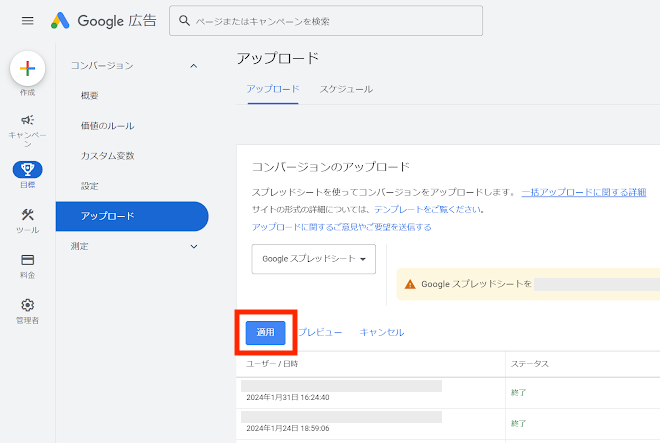
Task: Click the コンバージョンのアップロード heading
Action: point(330,167)
